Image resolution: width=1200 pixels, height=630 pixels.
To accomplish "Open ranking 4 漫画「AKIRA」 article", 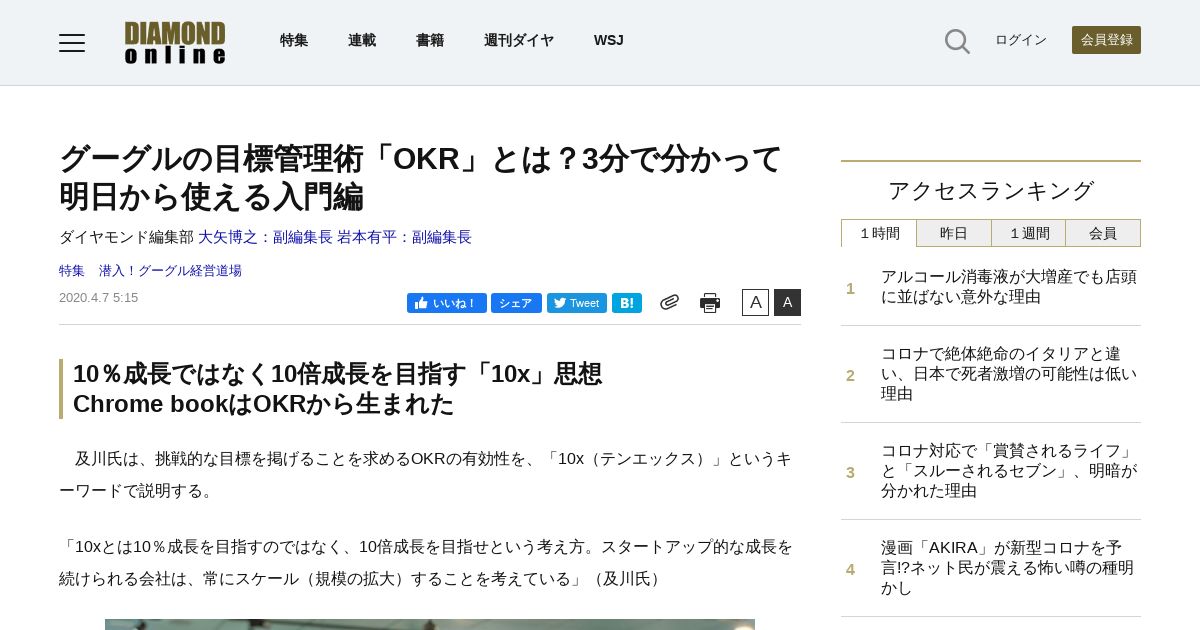I will point(1009,568).
